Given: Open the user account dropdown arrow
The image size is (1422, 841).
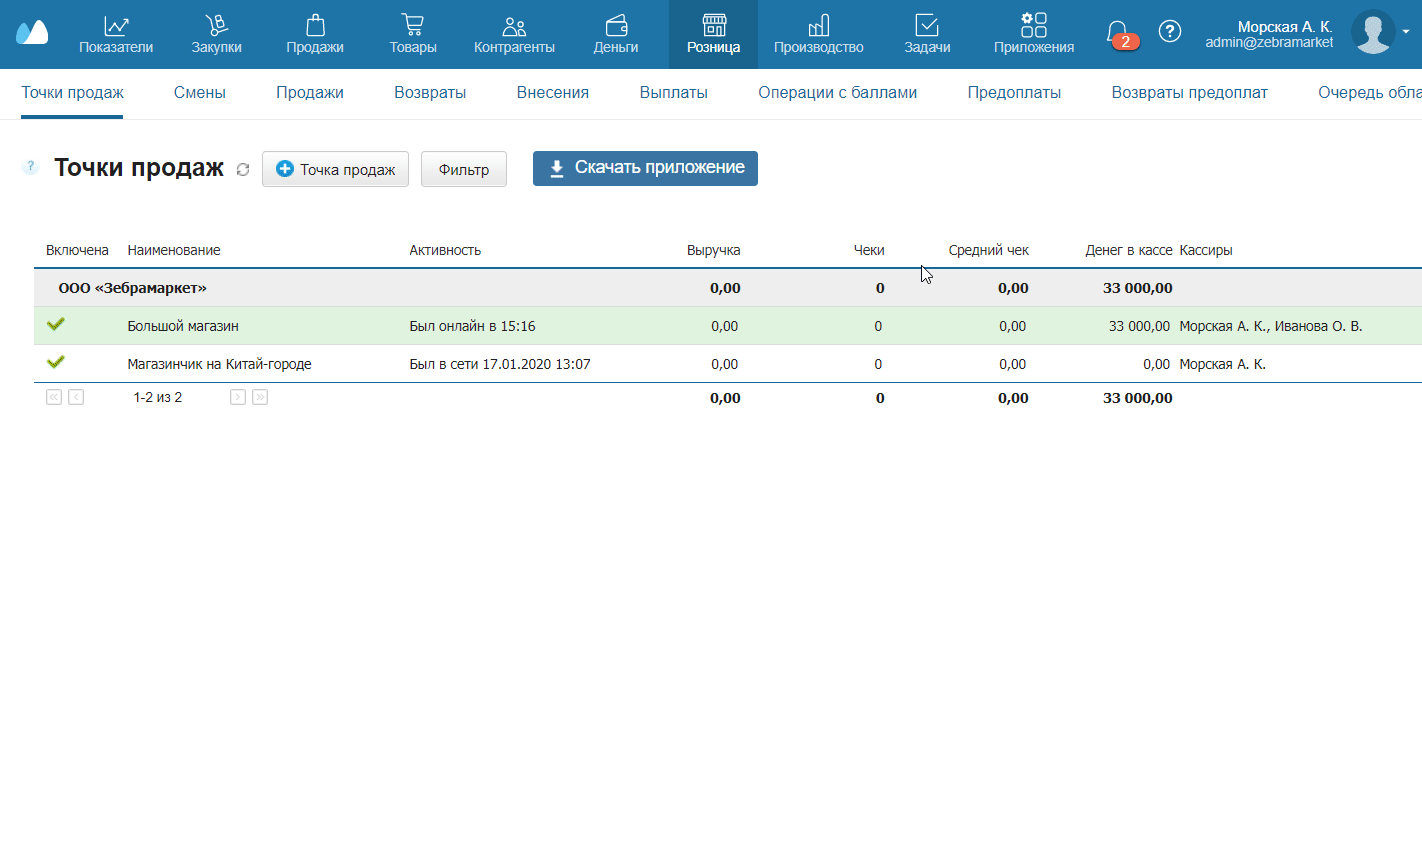Looking at the screenshot, I should 1406,32.
